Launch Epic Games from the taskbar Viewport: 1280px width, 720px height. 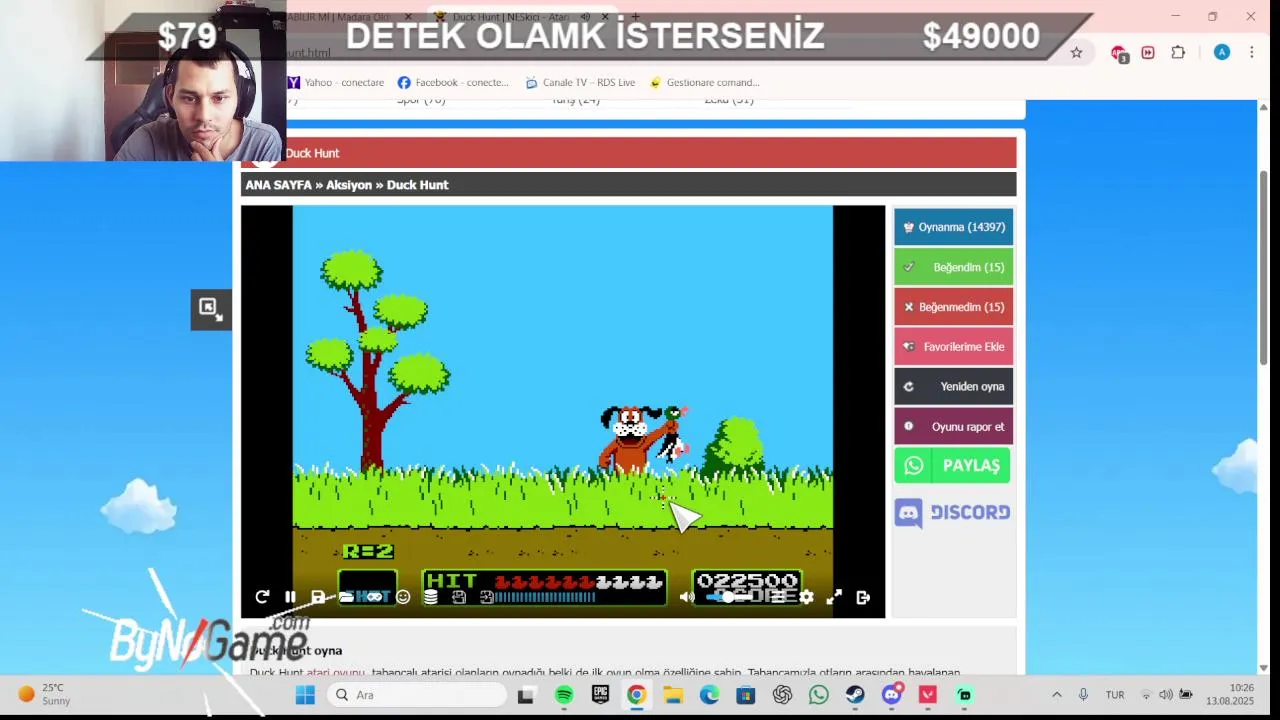600,695
